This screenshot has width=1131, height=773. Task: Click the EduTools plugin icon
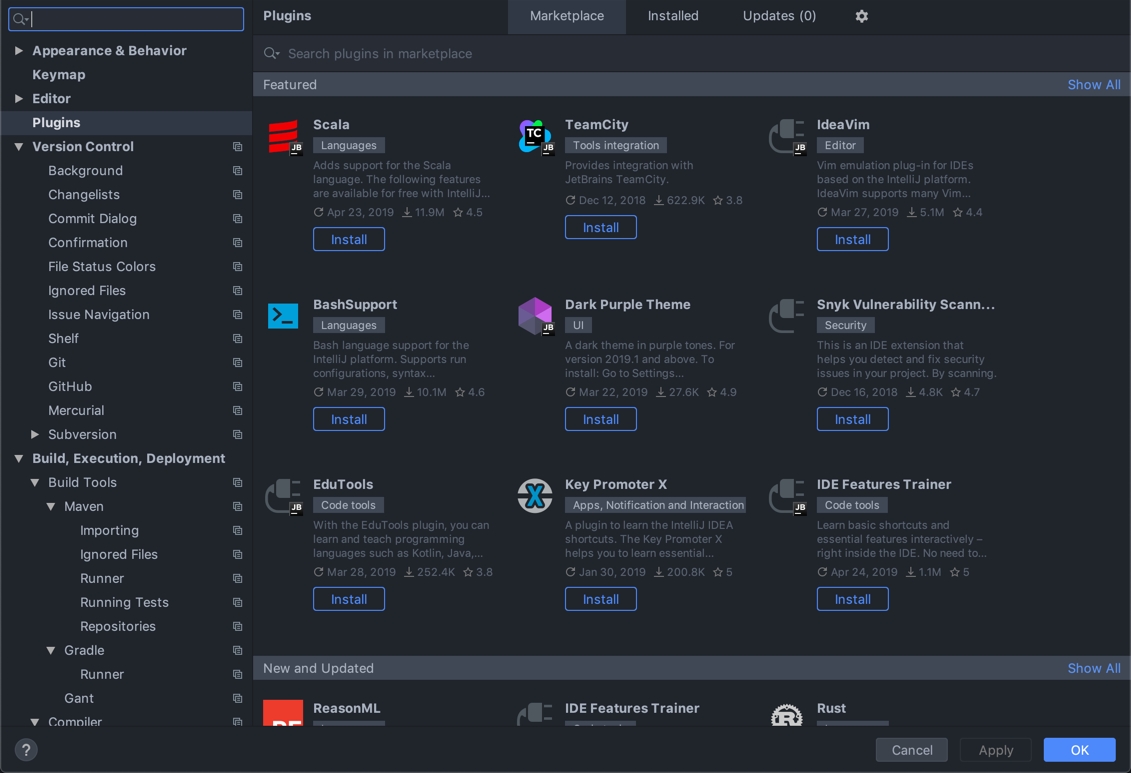(284, 495)
